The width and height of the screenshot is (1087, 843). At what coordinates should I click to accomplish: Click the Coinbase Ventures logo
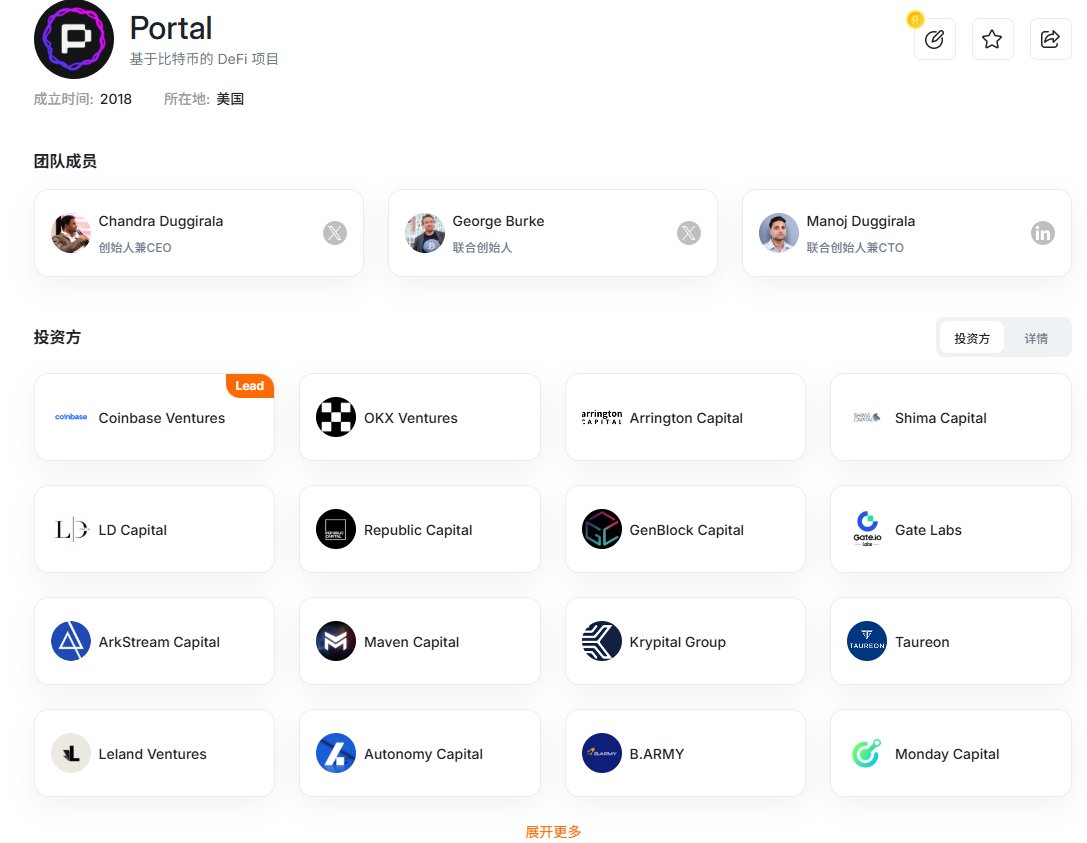[71, 418]
